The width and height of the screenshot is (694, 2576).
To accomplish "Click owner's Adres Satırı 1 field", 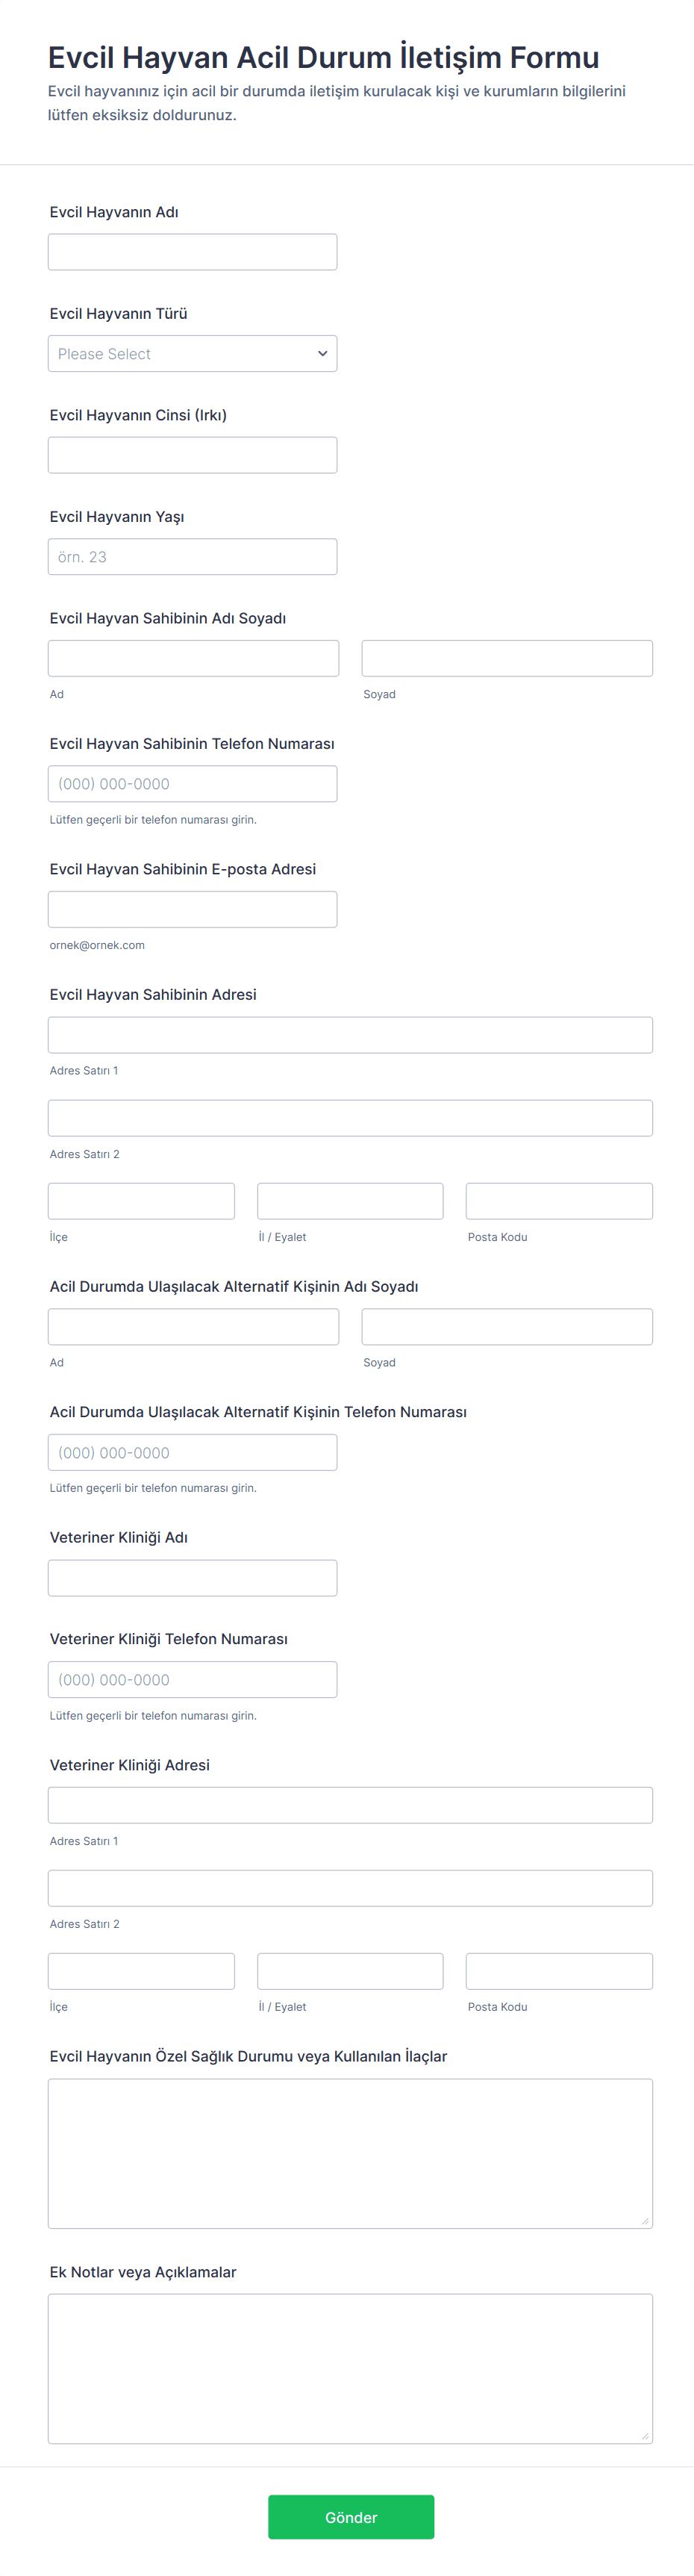I will pyautogui.click(x=349, y=1034).
